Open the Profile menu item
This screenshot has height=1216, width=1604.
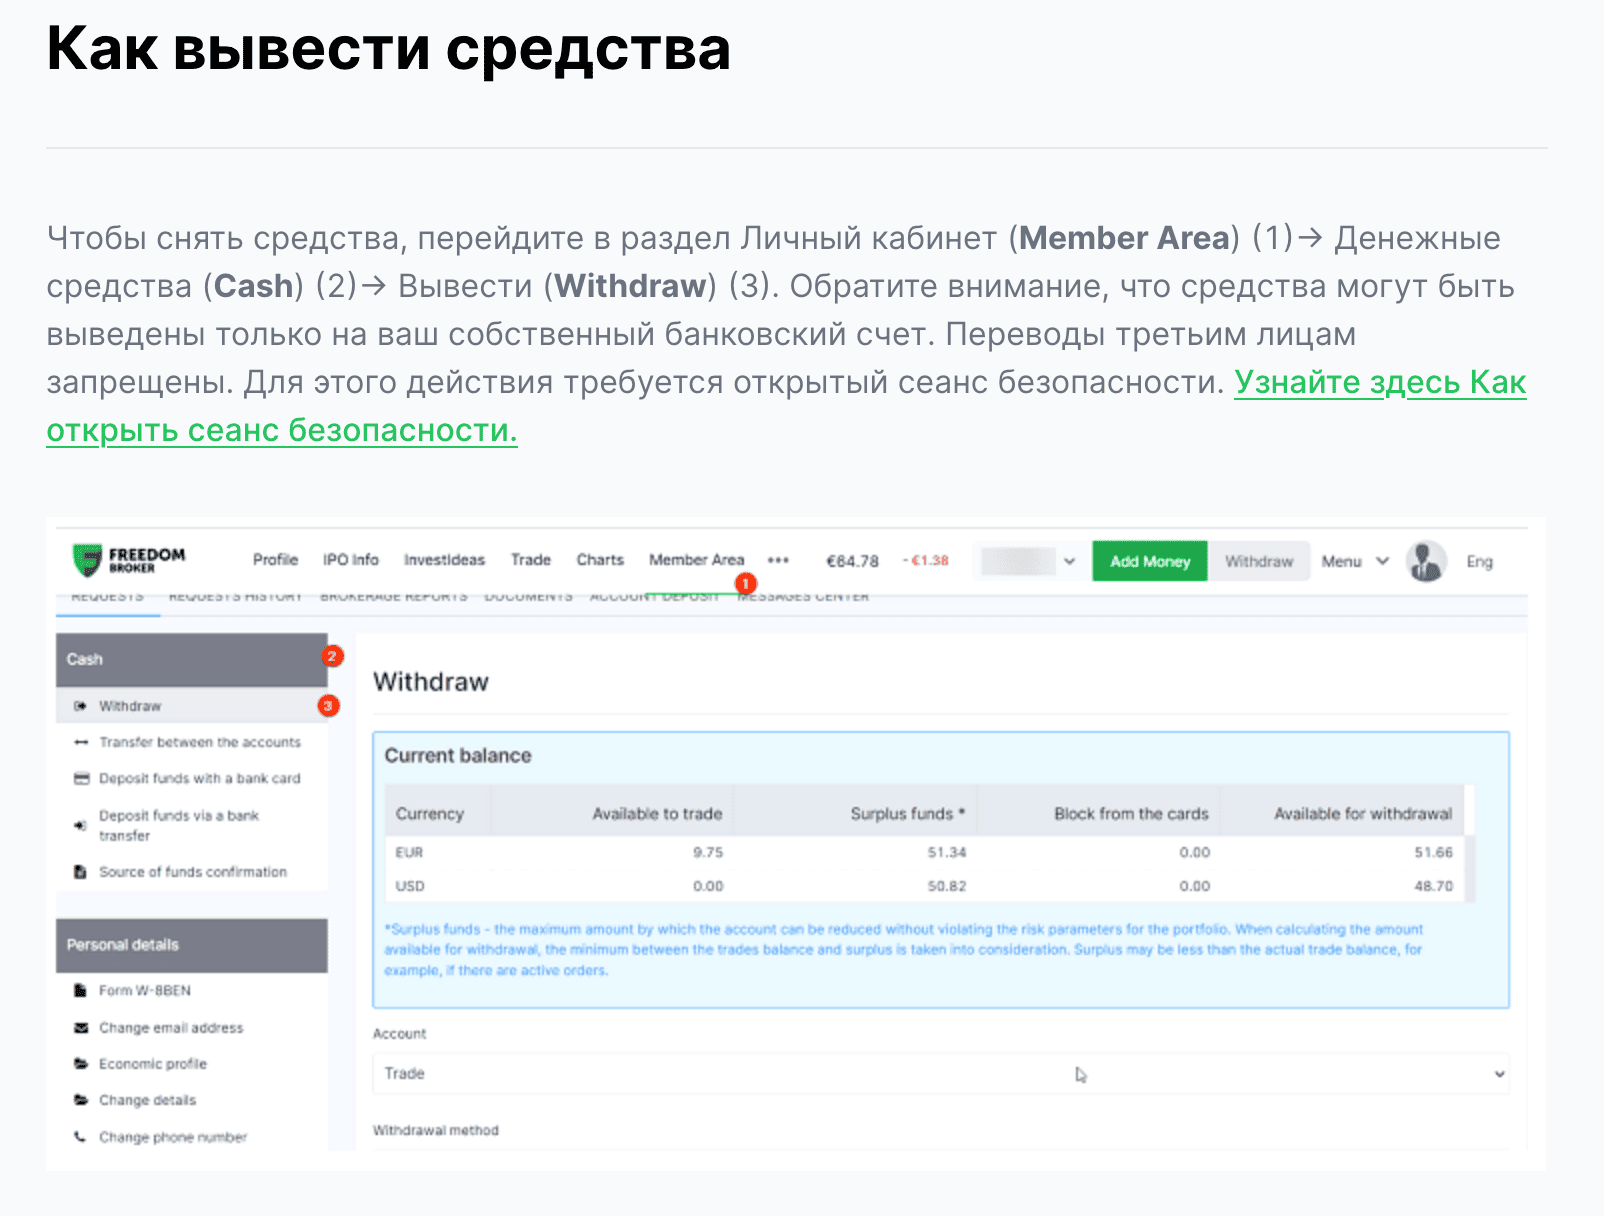(x=275, y=560)
